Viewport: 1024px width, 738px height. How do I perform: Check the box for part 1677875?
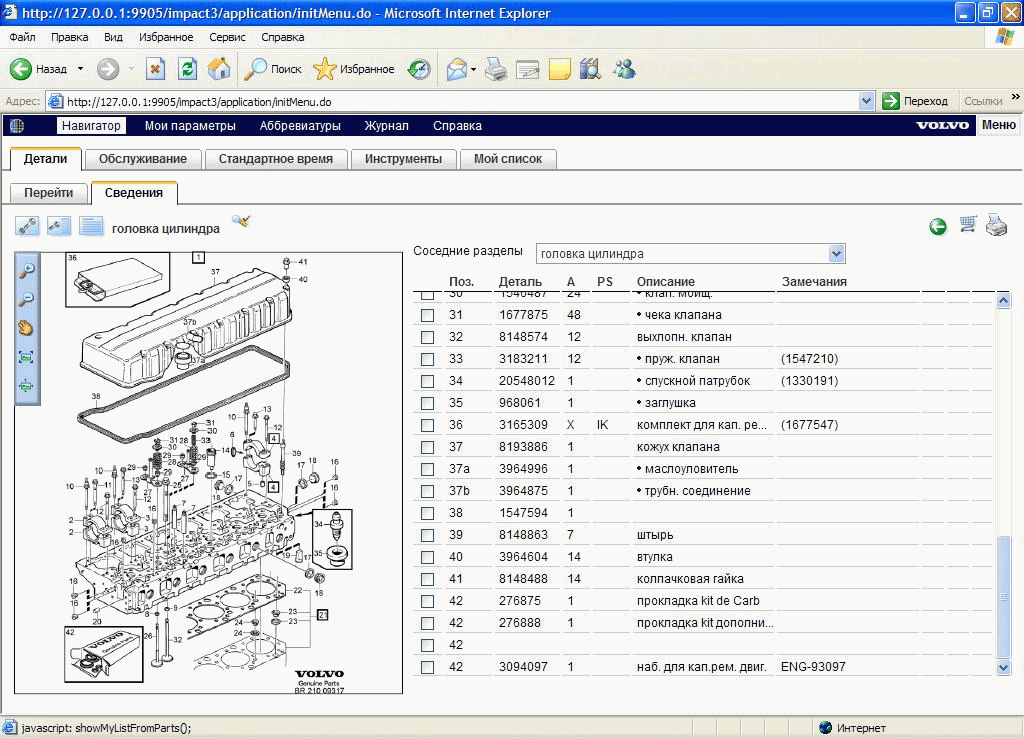427,315
